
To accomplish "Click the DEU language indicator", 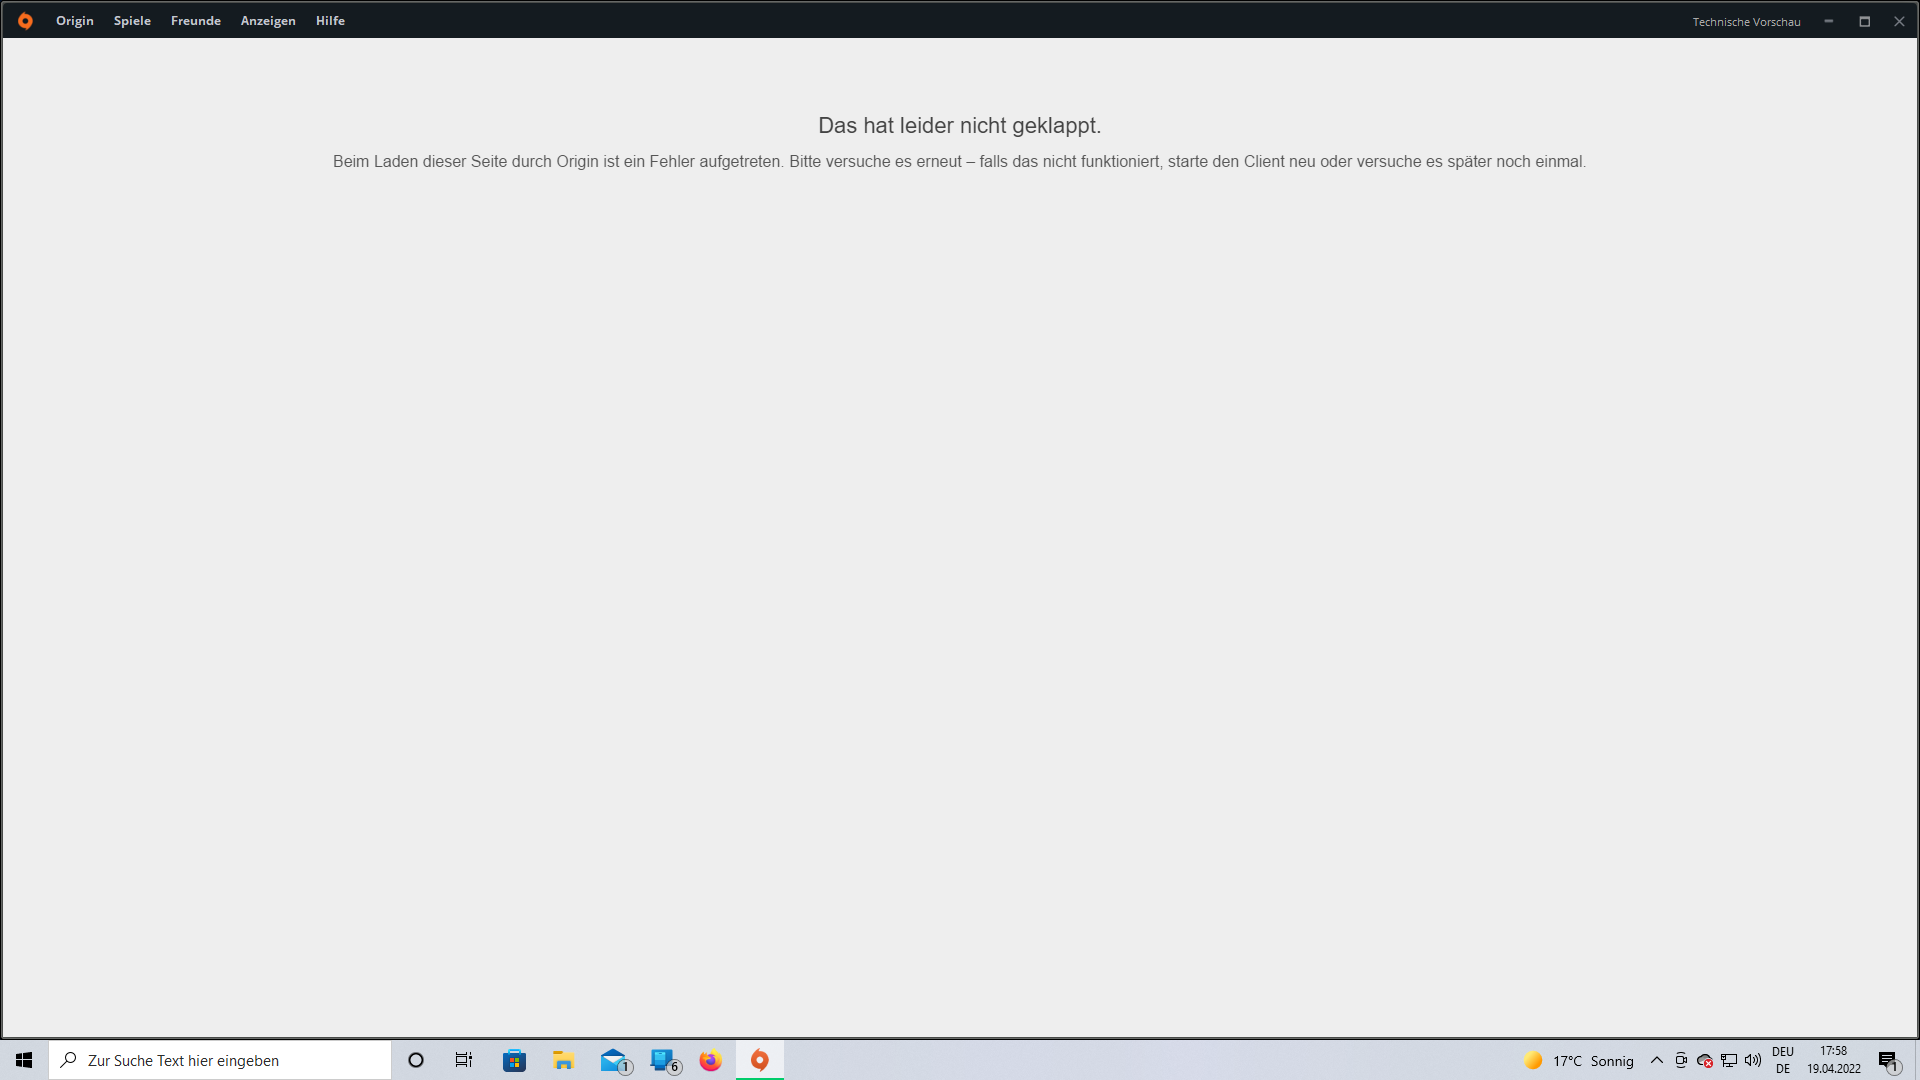I will click(1783, 1051).
